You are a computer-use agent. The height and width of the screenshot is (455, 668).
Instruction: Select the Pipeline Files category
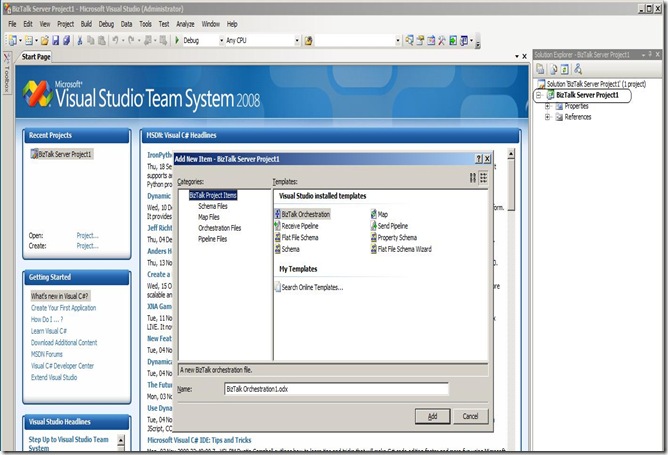212,239
